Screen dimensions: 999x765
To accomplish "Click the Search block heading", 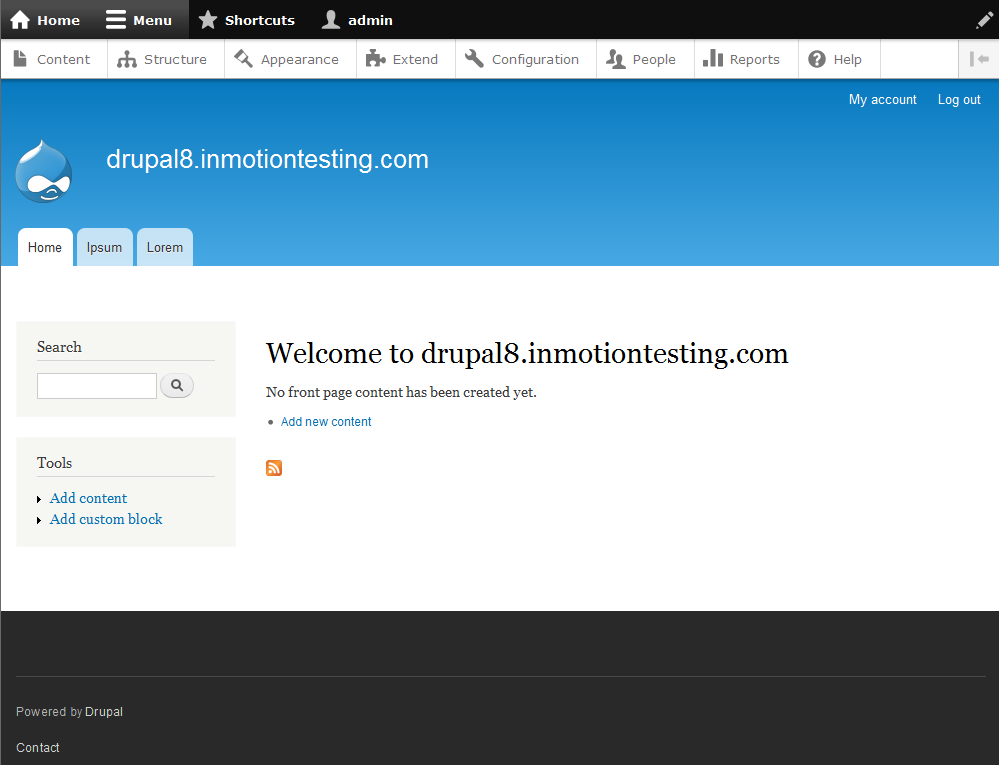I will tap(59, 347).
